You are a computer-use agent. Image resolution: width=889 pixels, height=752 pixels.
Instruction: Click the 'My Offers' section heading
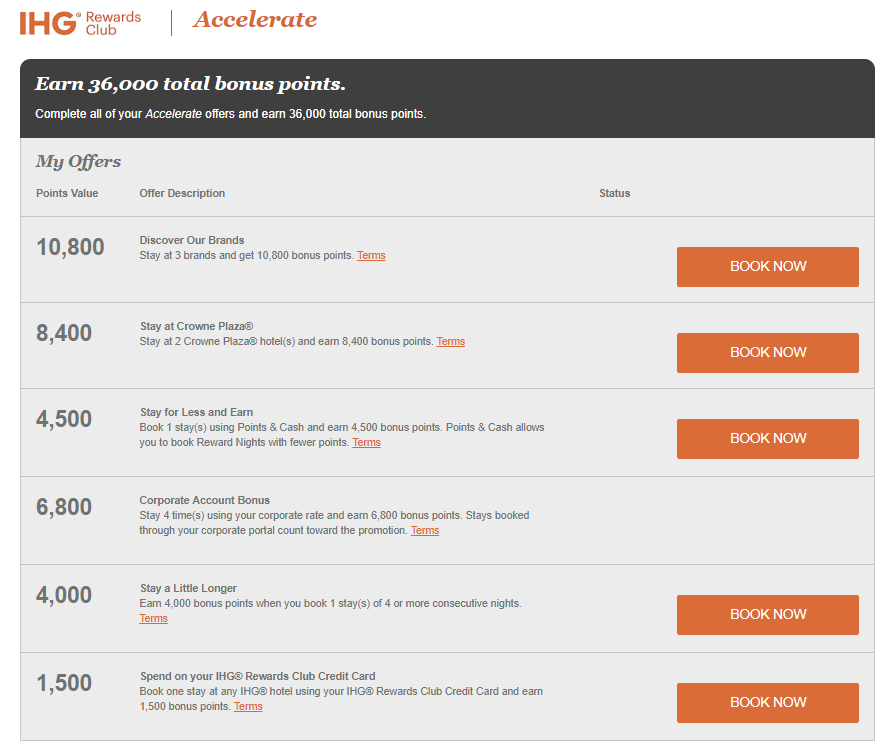(x=78, y=162)
